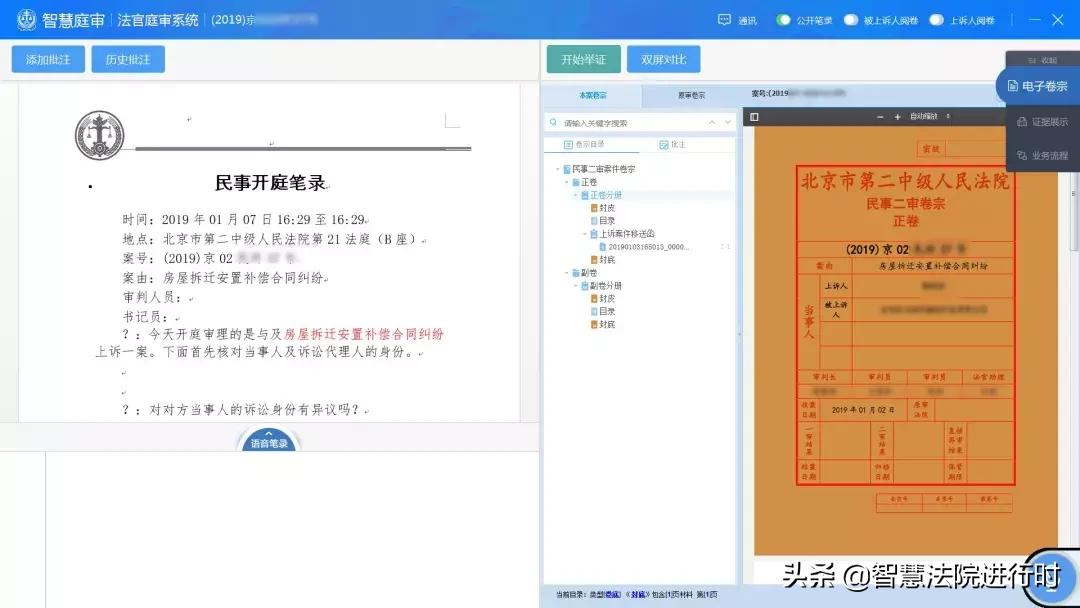This screenshot has height=608, width=1080.
Task: Click the 2019年01月02日 date cell on cover
Action: [x=862, y=410]
